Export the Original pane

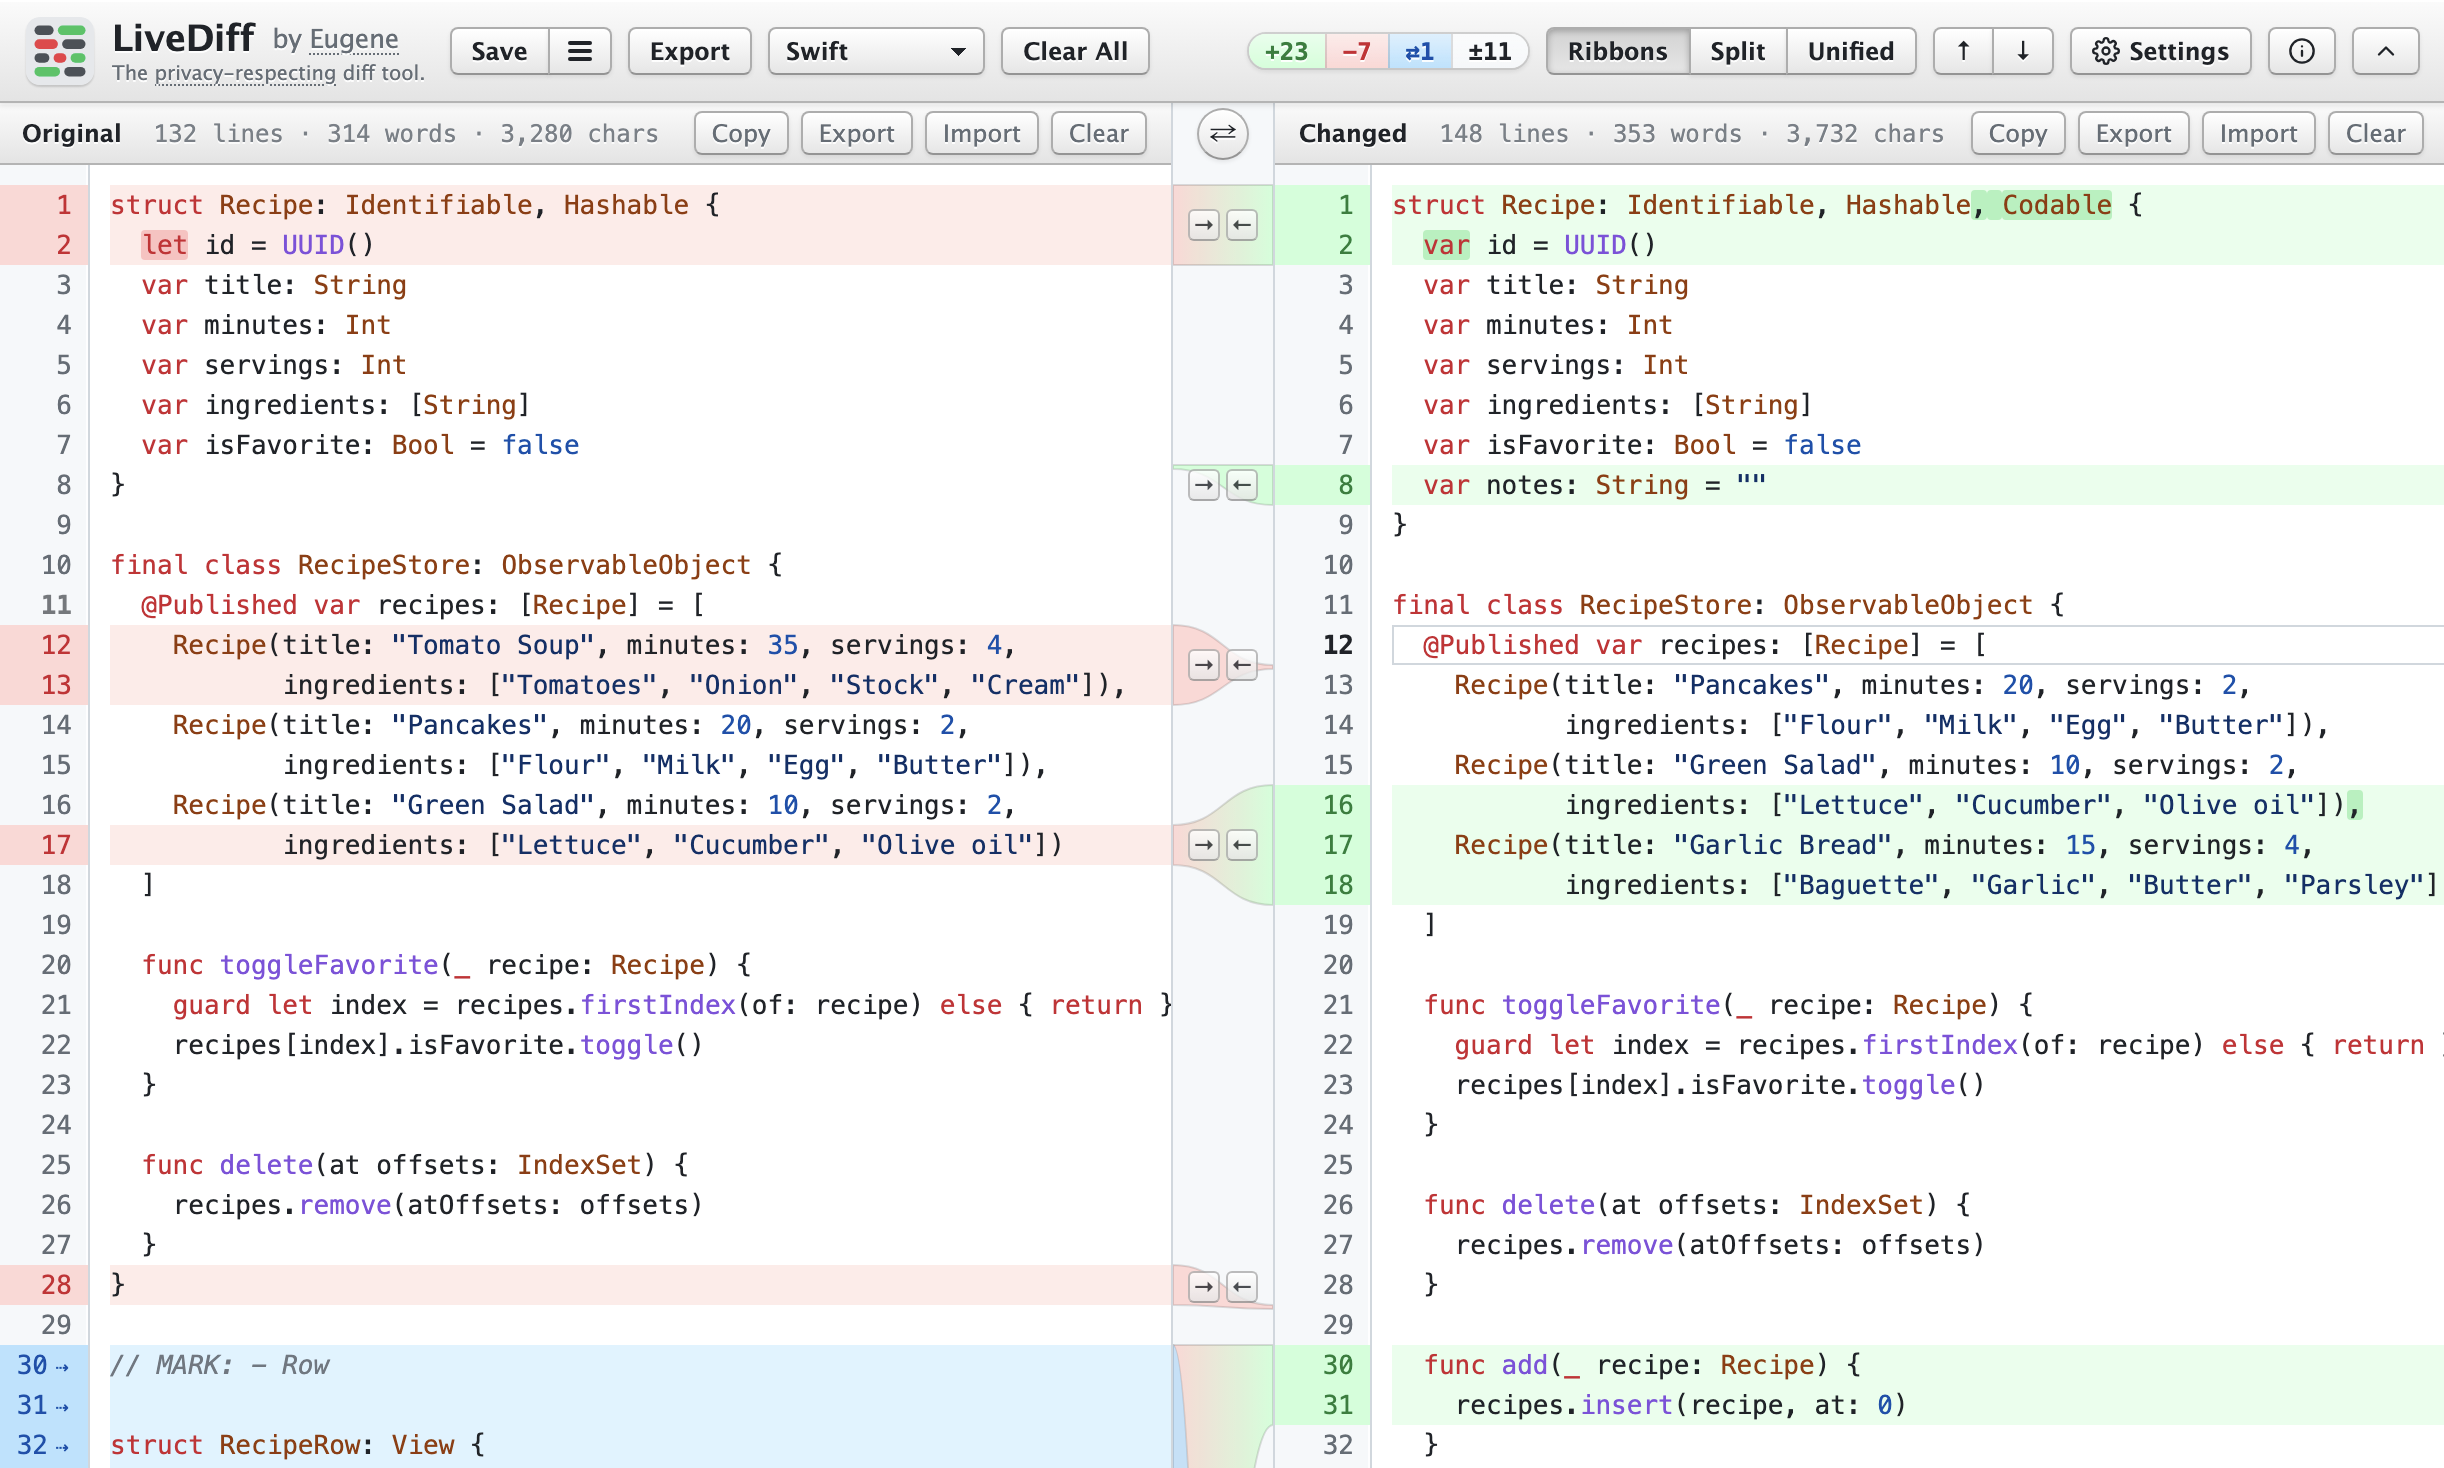(856, 133)
